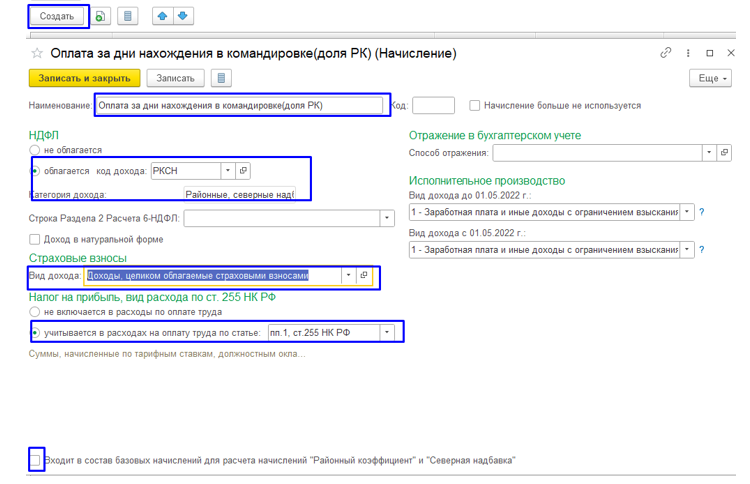Move item down with blue arrow
750x484 pixels.
click(x=183, y=16)
